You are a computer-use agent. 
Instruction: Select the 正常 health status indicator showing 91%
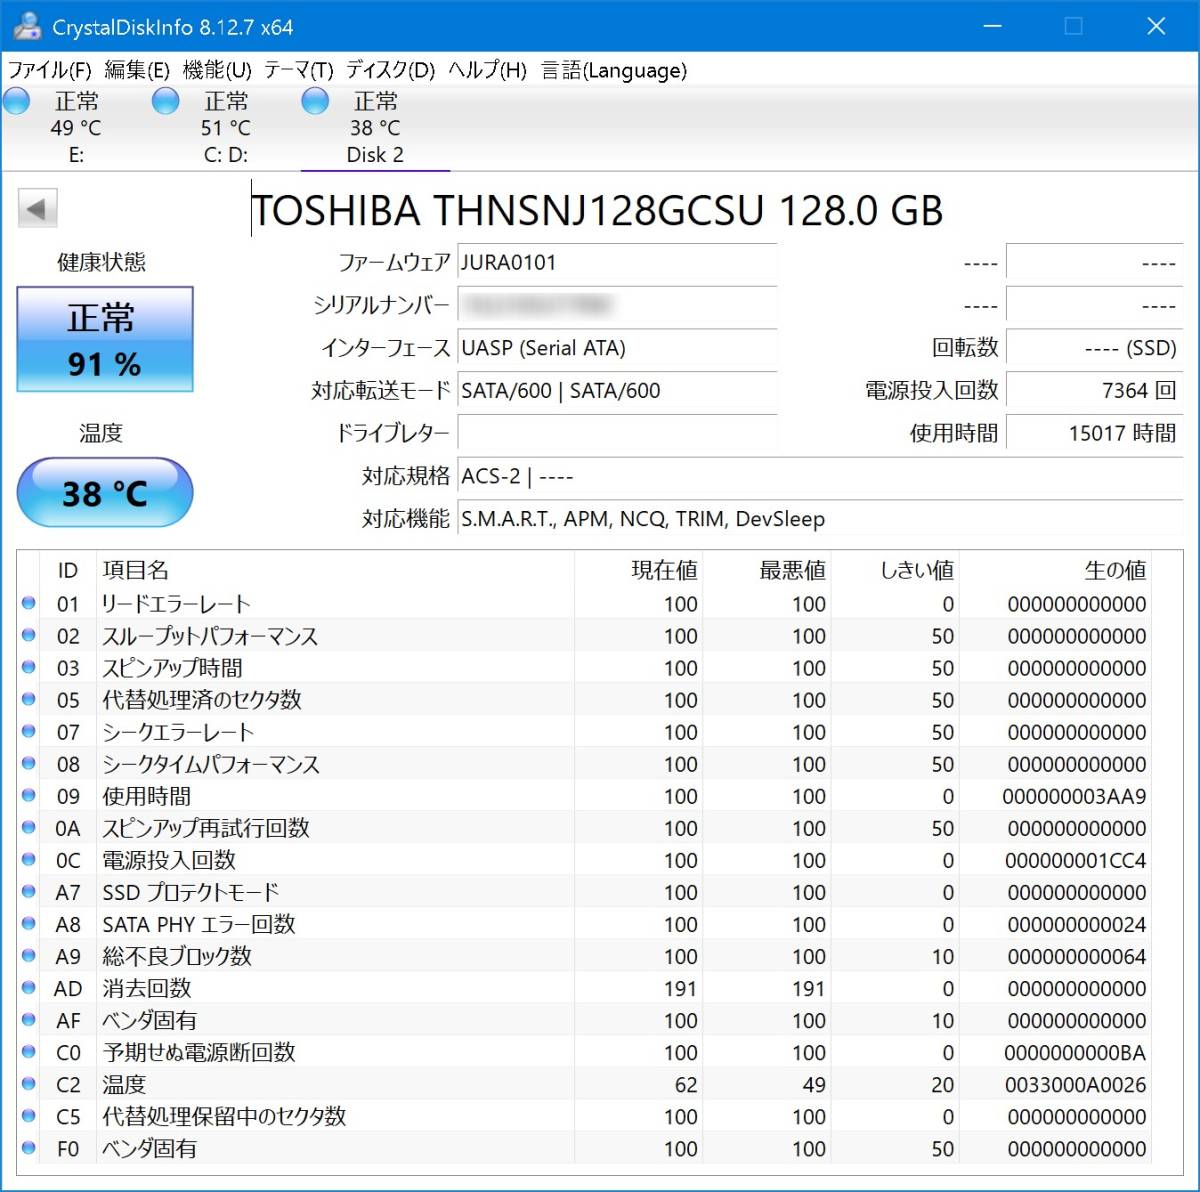coord(103,340)
